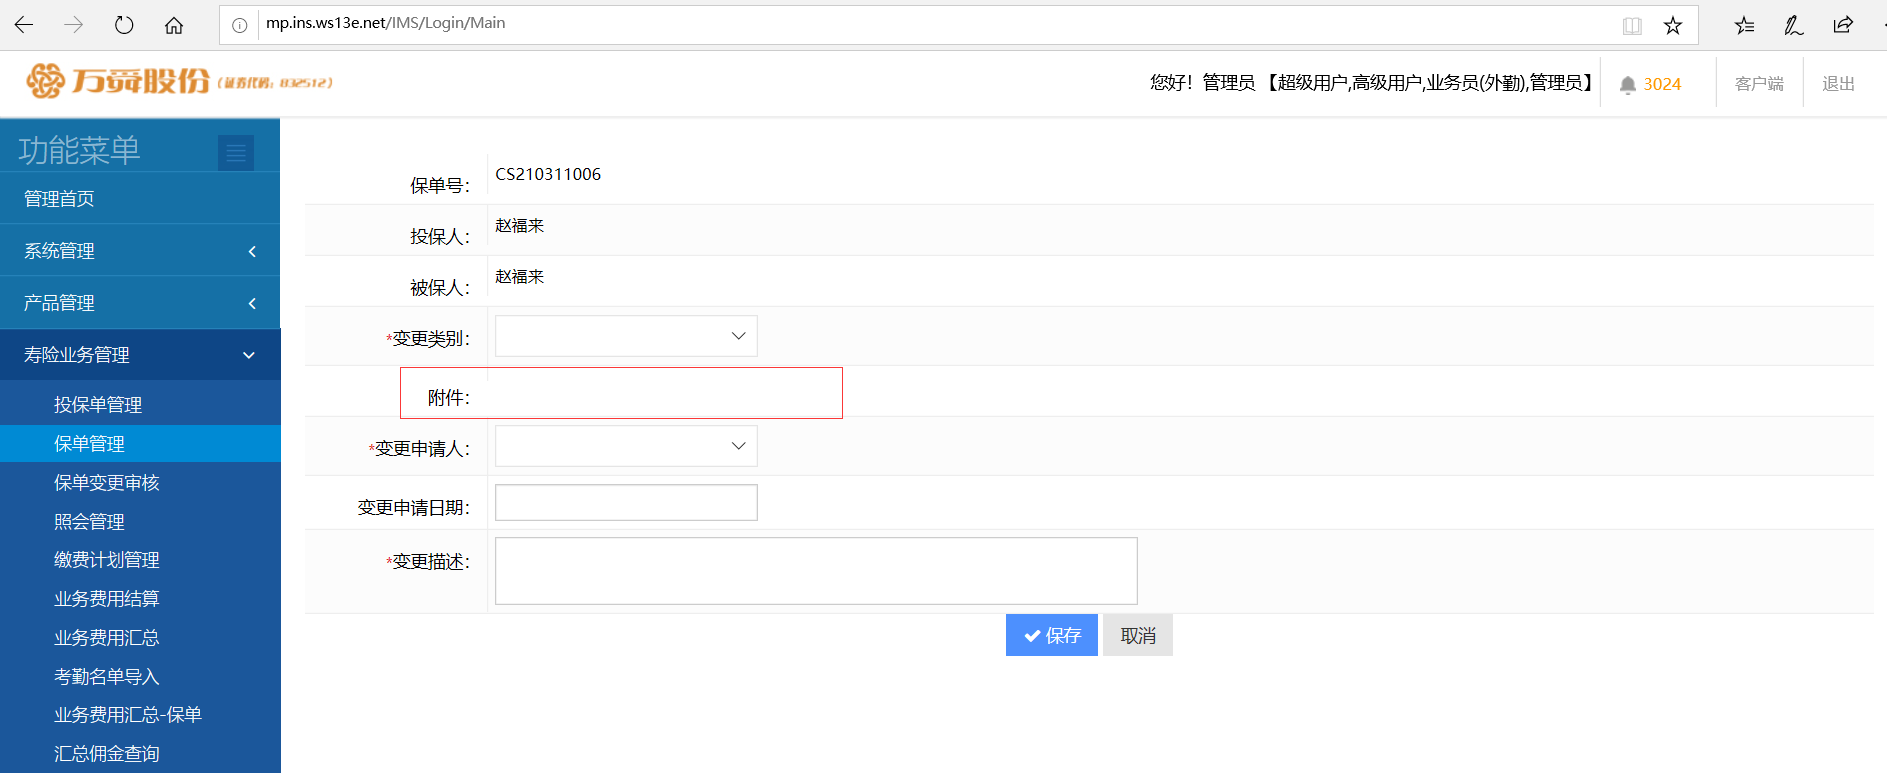Open the 变更申请人 dropdown
Viewport: 1887px width, 773px height.
pos(626,446)
